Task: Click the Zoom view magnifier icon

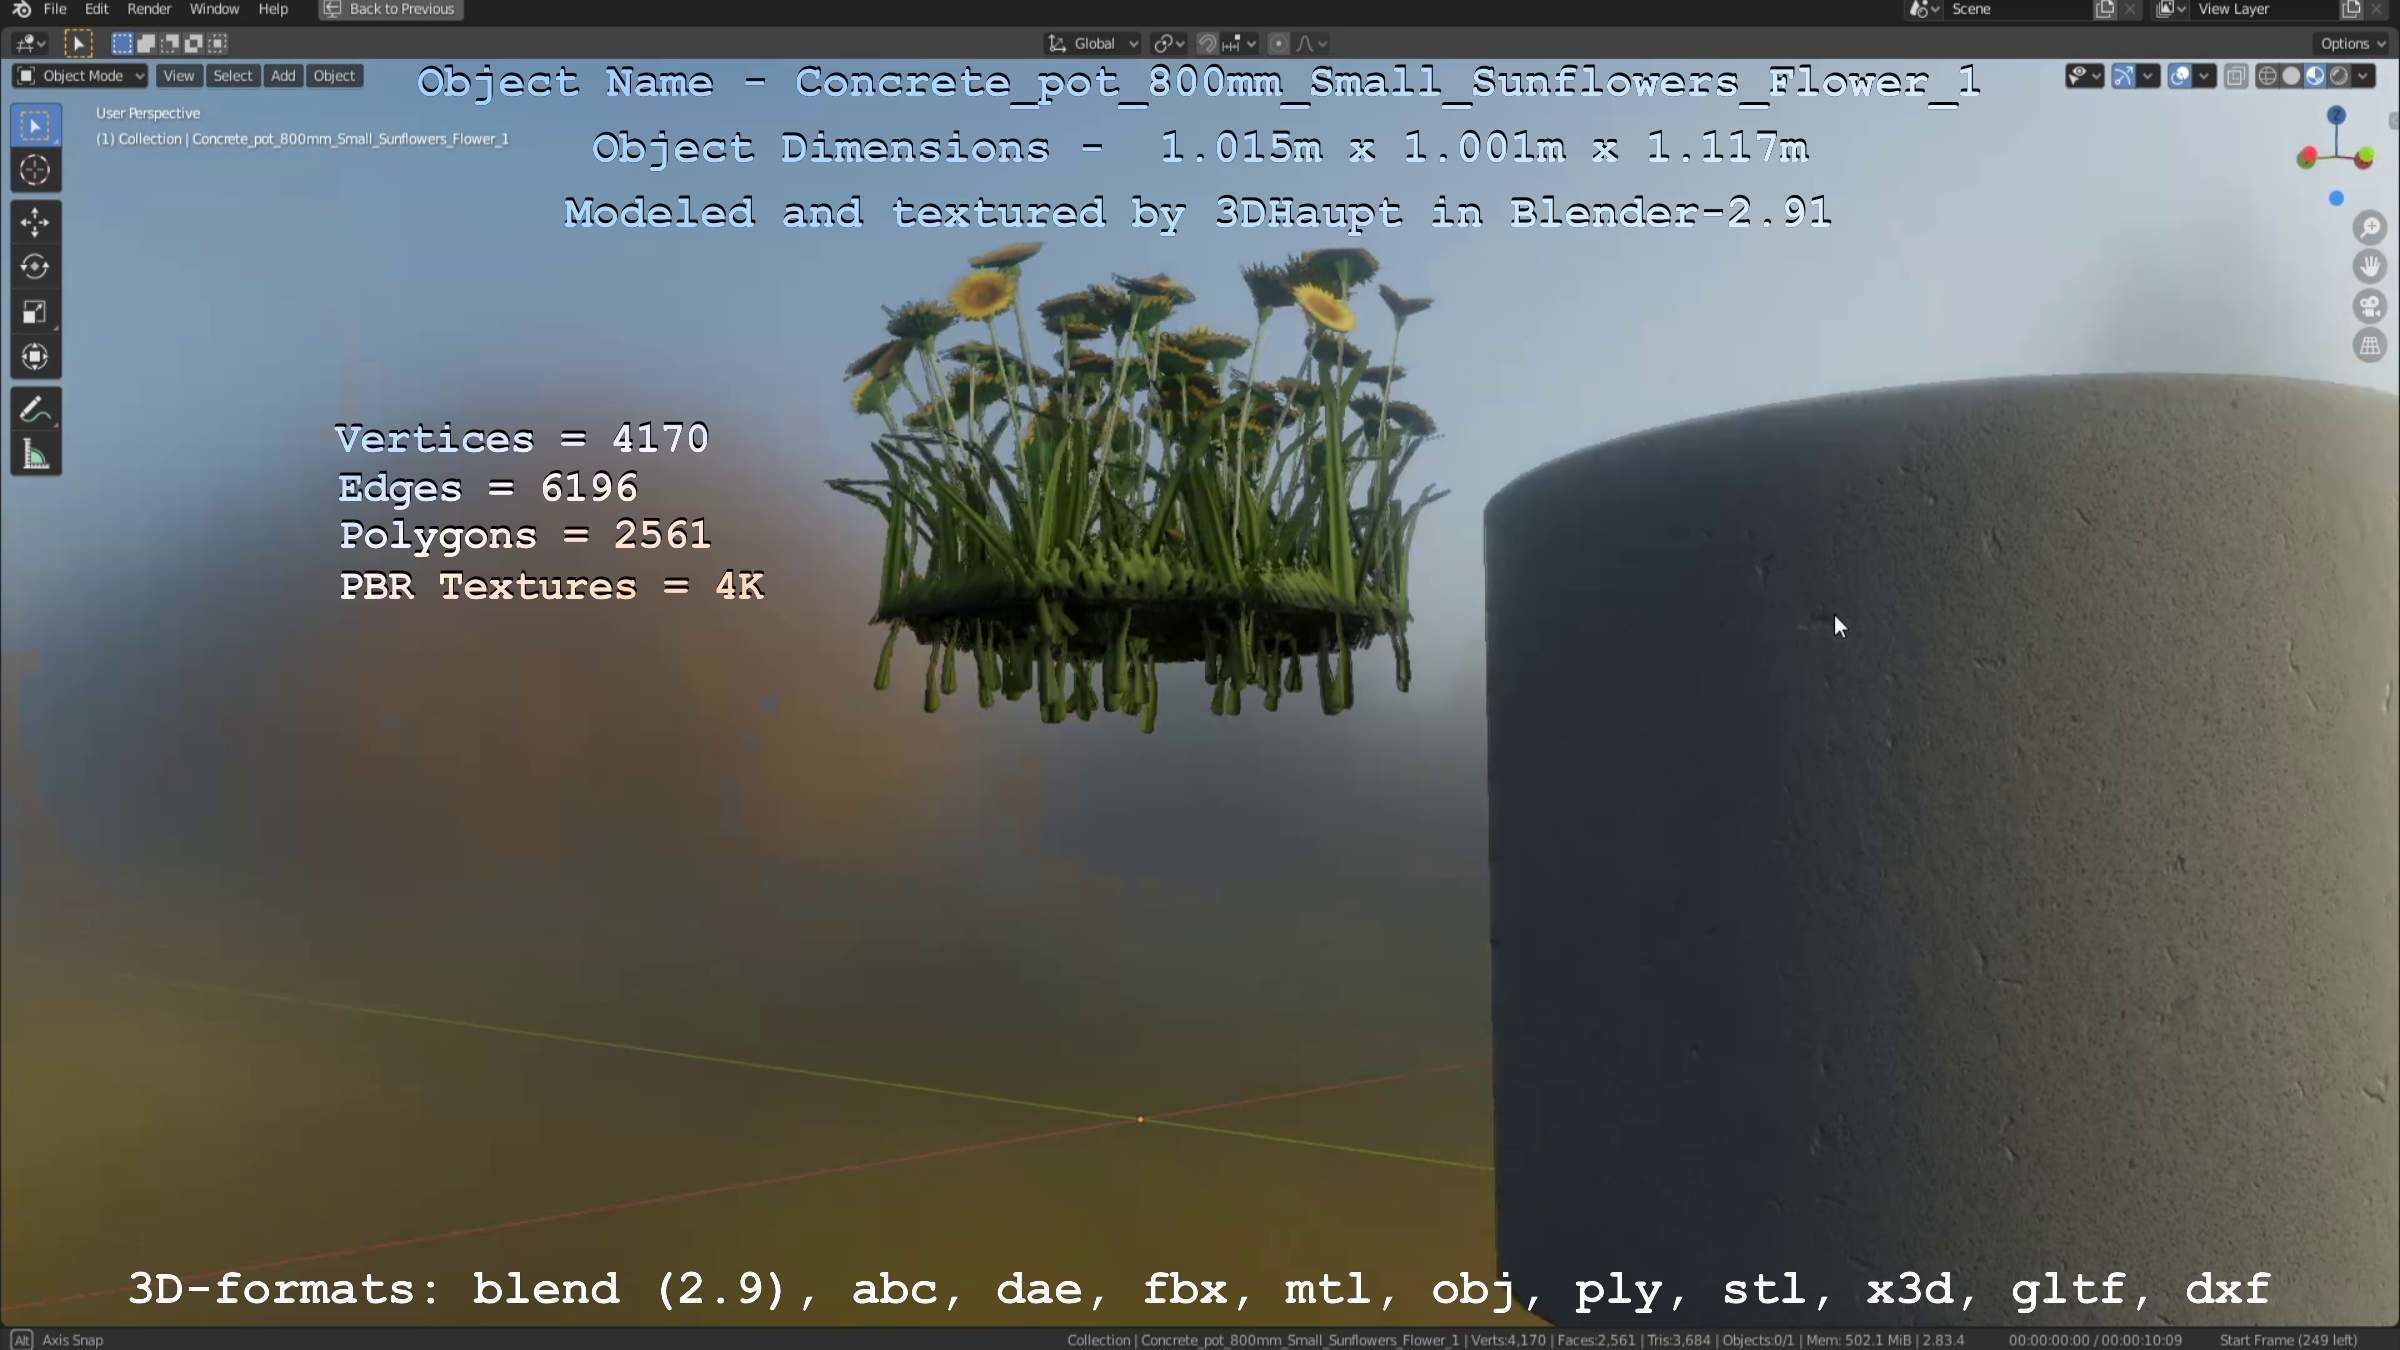Action: [x=2370, y=228]
